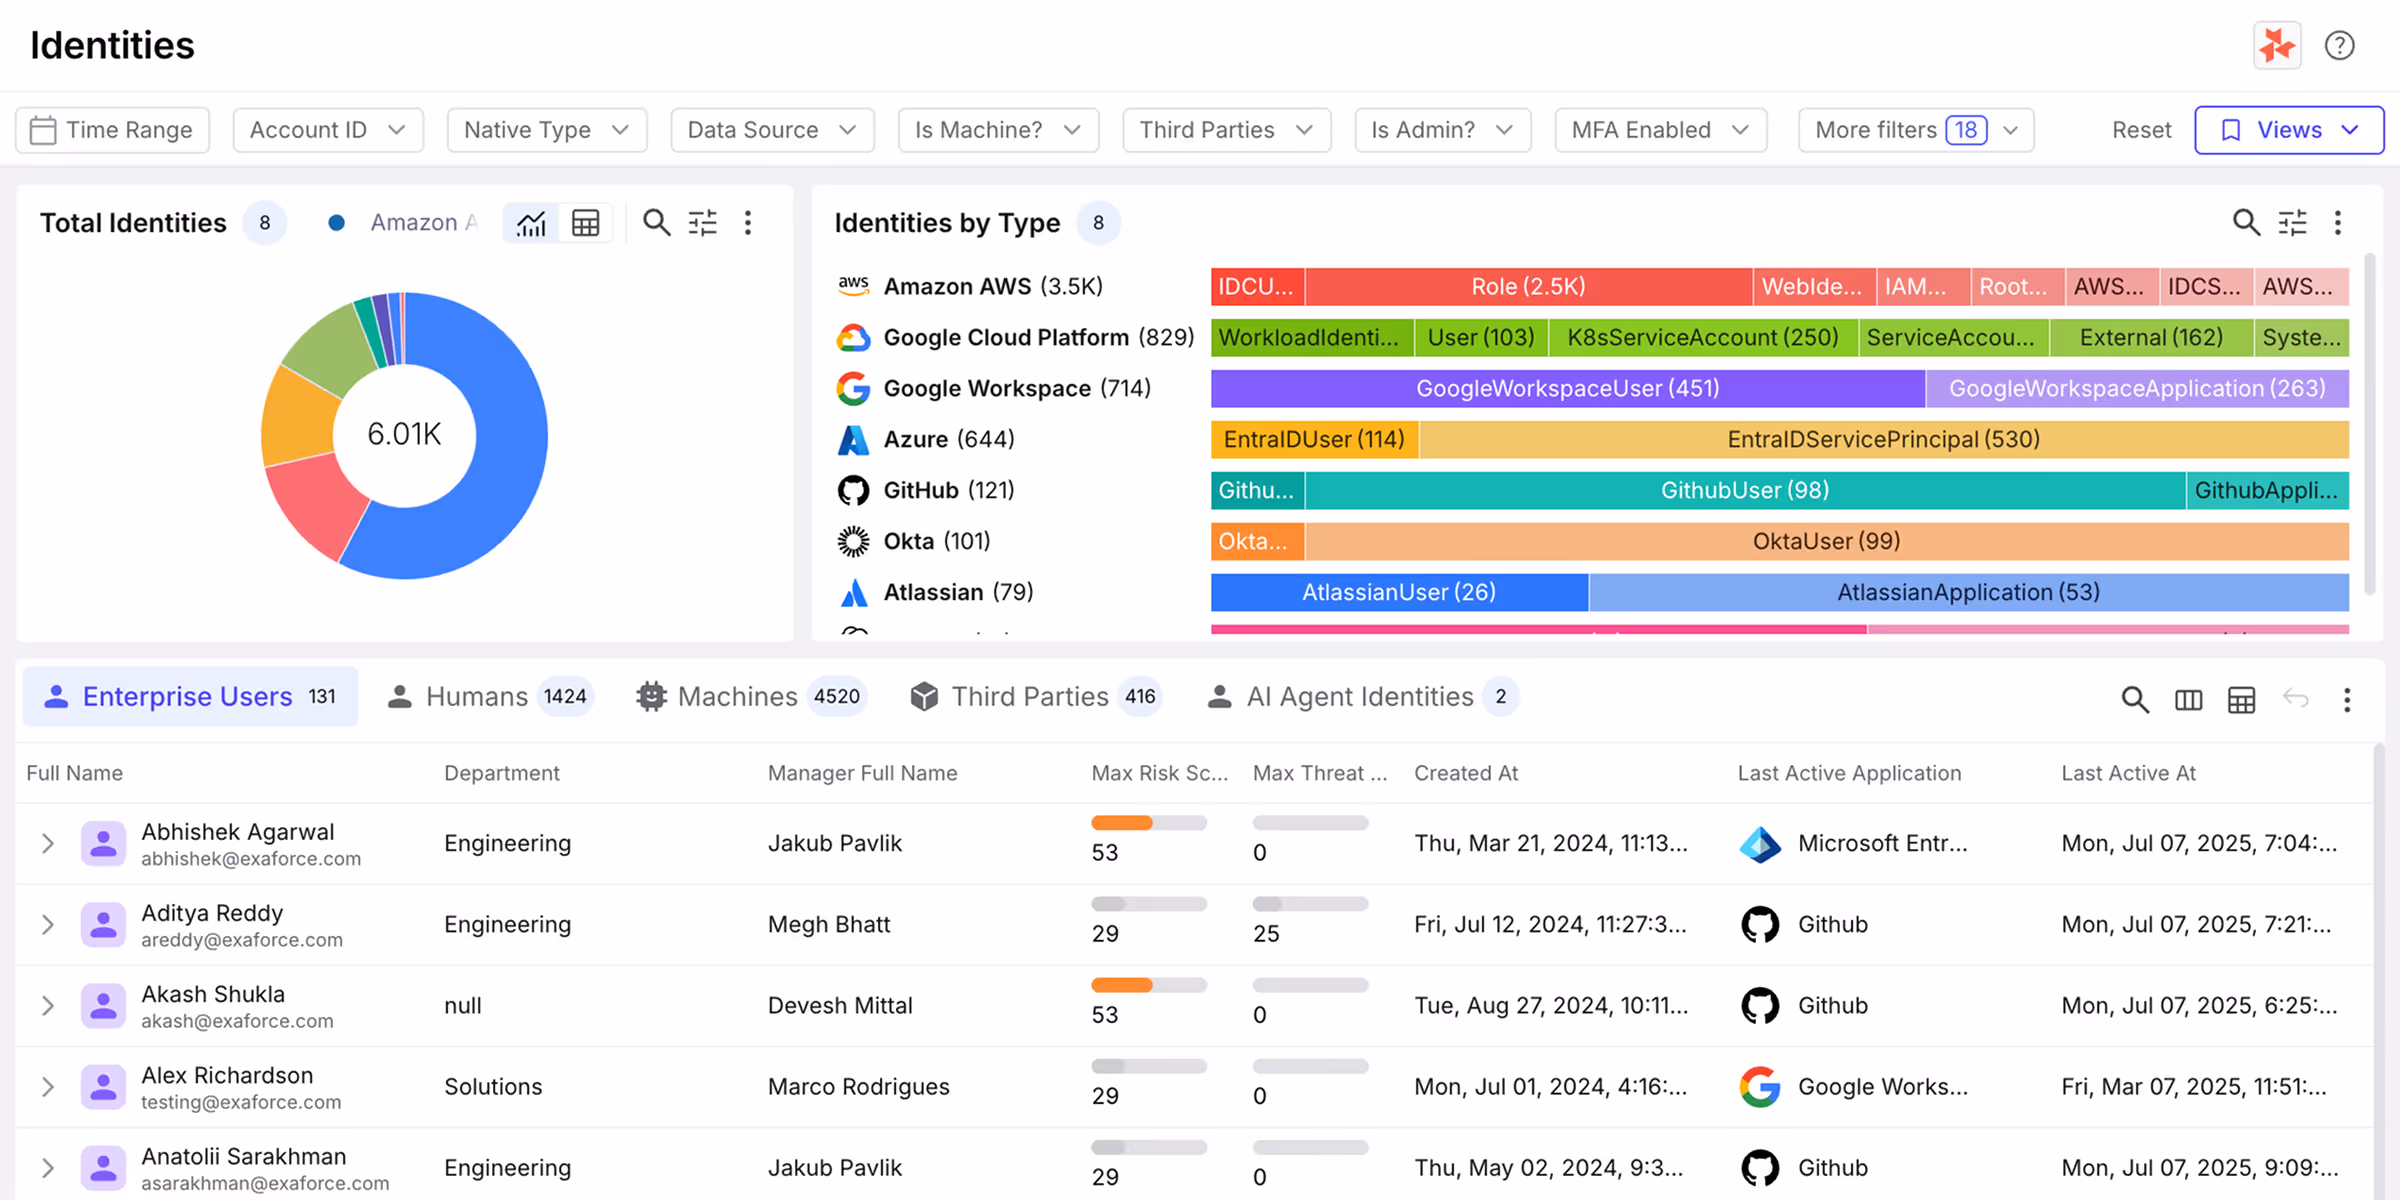Open MFA Enabled filter dropdown
This screenshot has width=2400, height=1200.
click(x=1660, y=130)
